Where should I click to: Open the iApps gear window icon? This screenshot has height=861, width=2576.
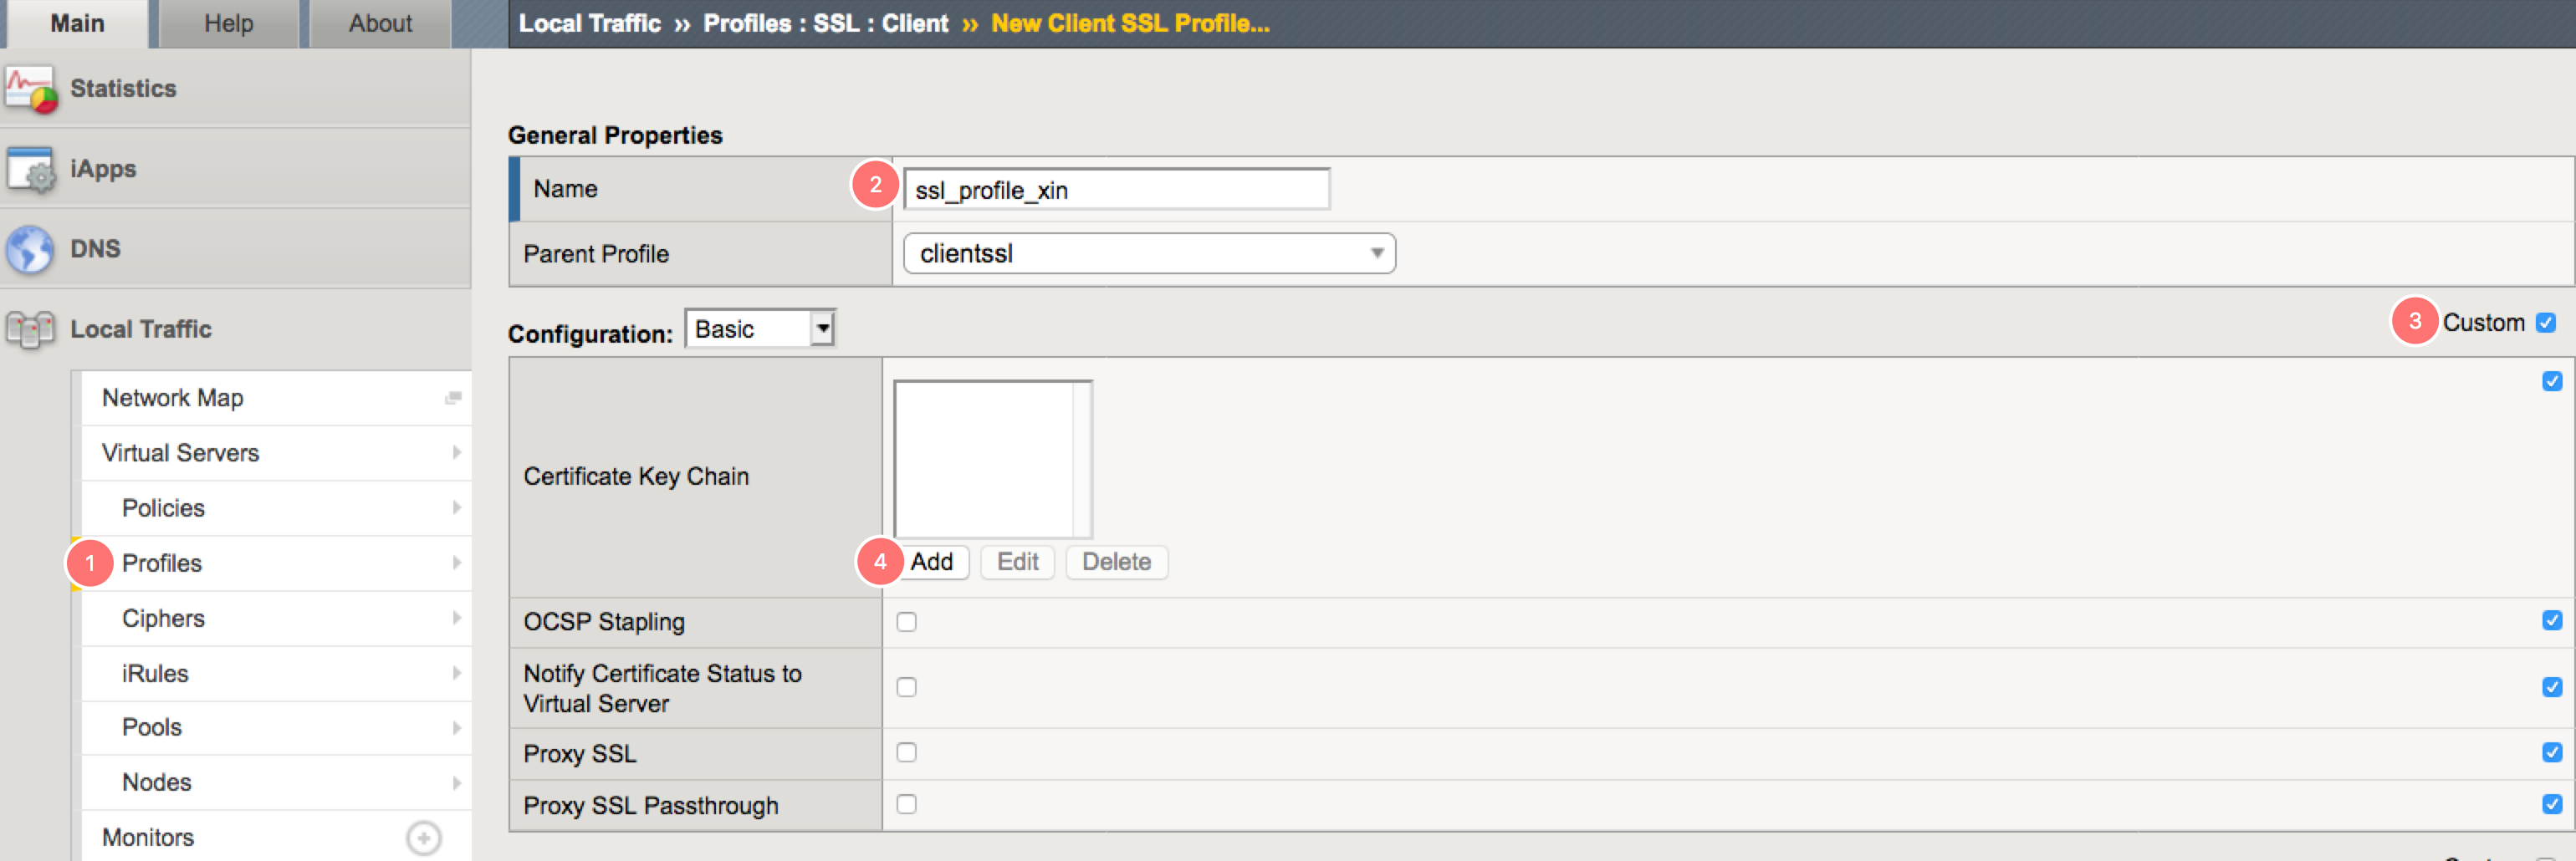30,169
